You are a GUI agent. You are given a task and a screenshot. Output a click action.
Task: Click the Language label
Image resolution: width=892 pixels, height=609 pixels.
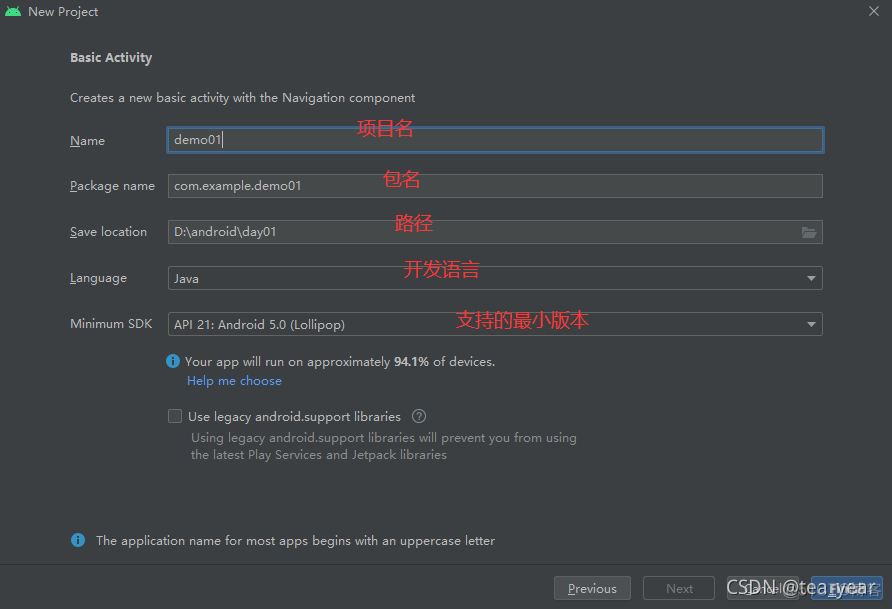click(x=98, y=278)
